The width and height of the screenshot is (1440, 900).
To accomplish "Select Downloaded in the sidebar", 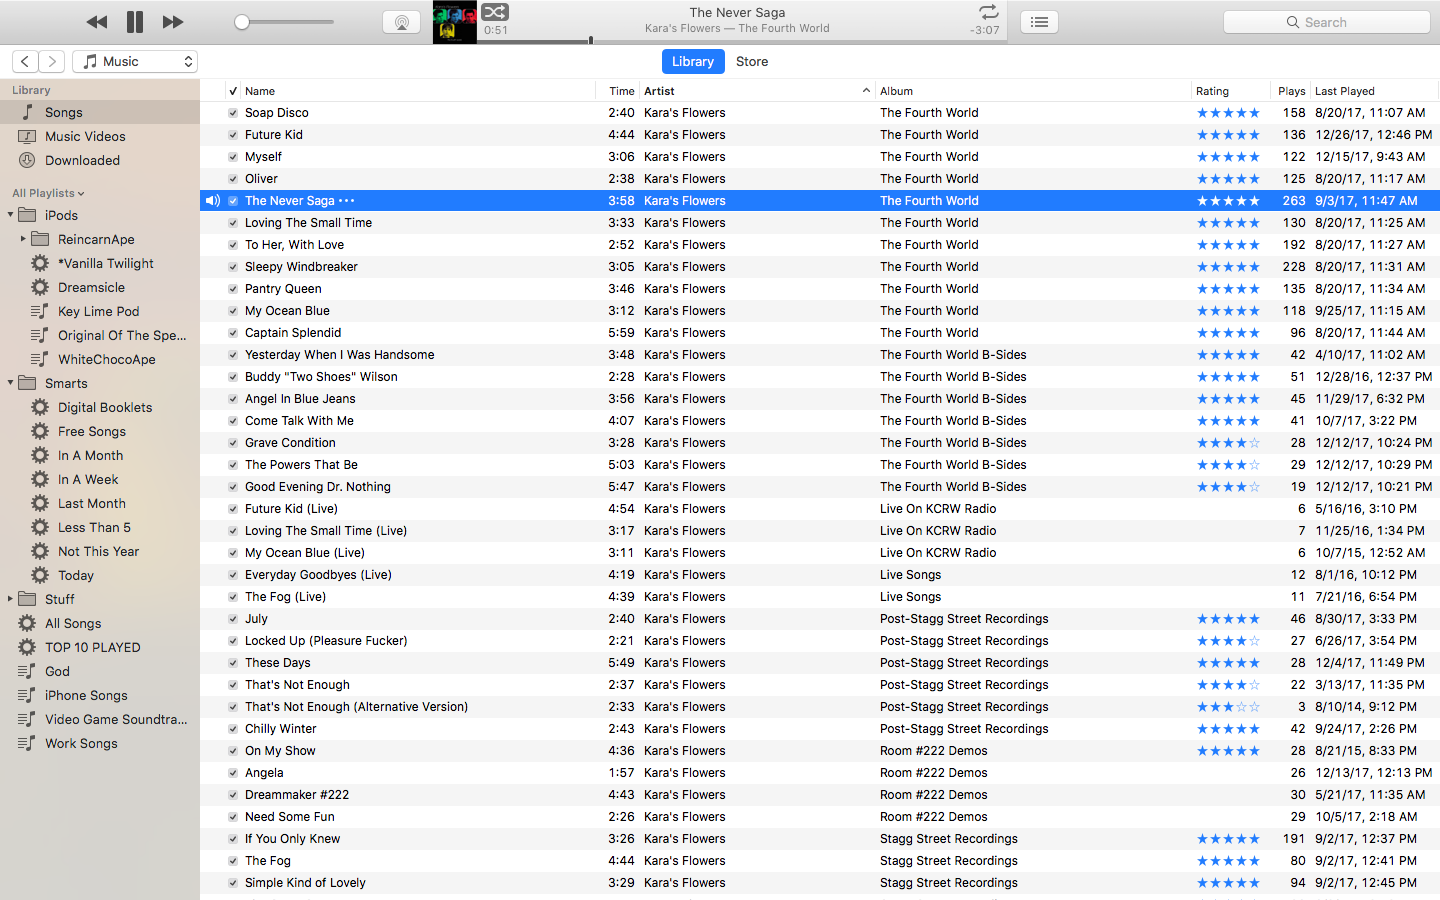I will click(x=100, y=160).
